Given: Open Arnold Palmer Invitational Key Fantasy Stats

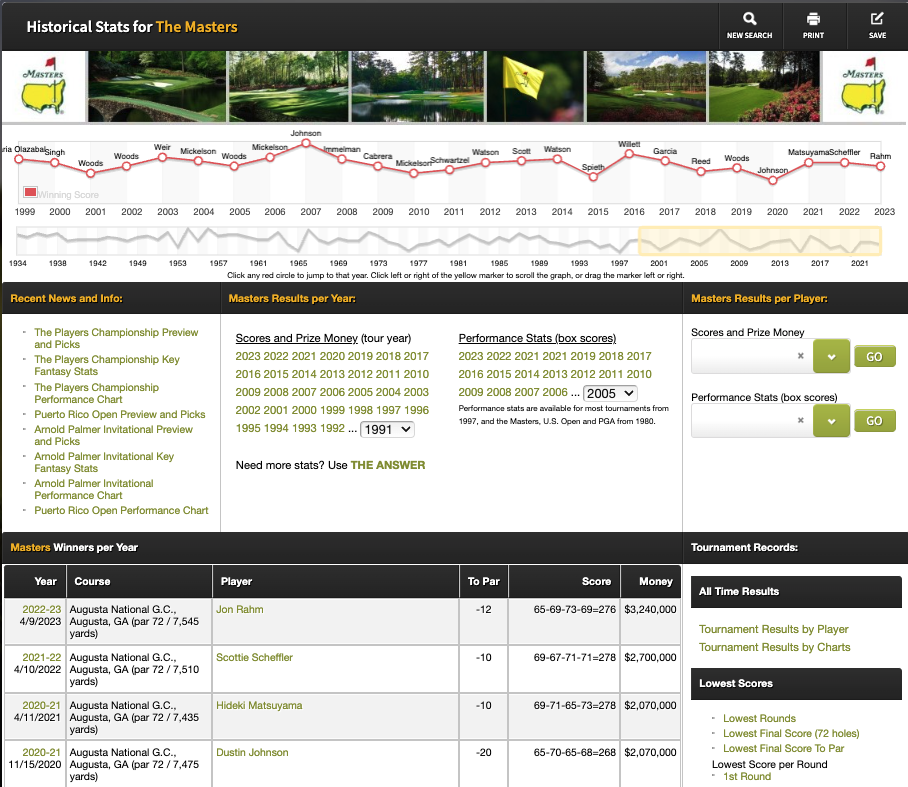Looking at the screenshot, I should tap(104, 462).
